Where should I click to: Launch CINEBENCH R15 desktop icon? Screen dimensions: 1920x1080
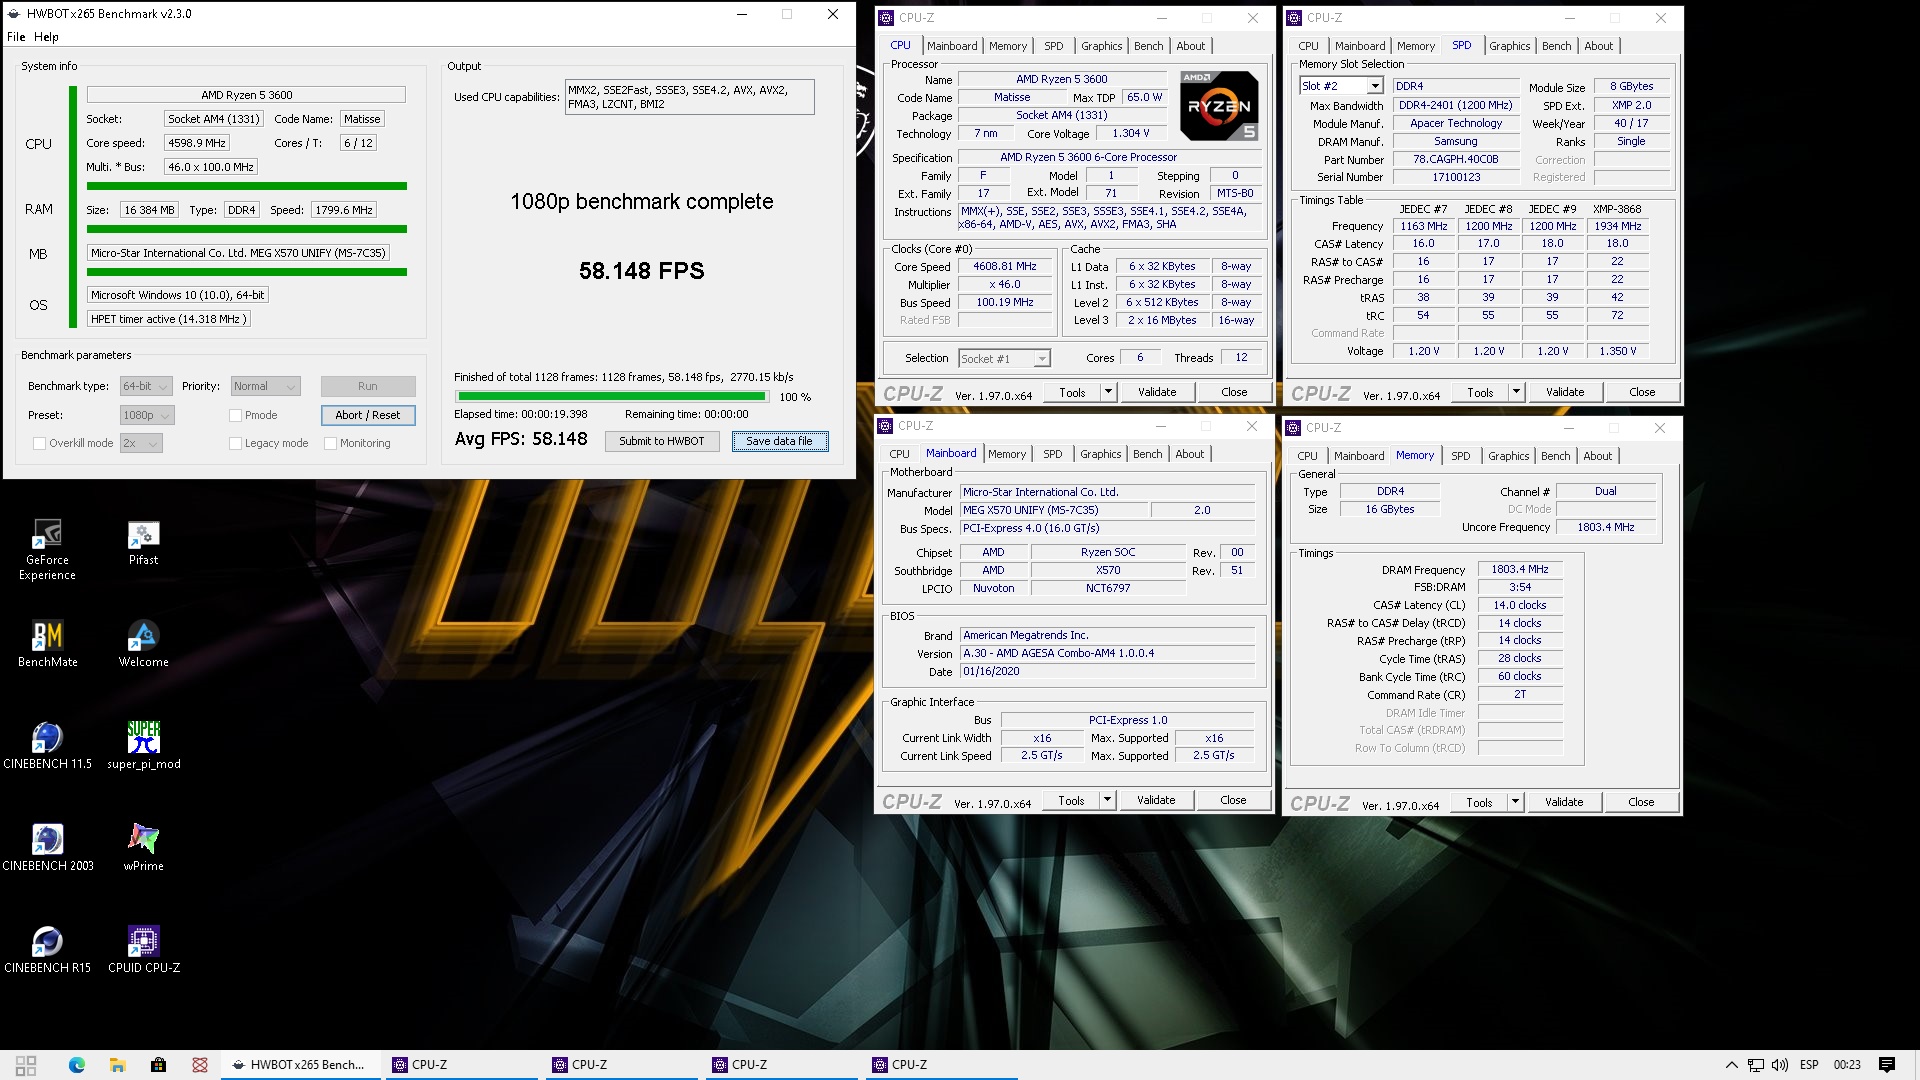pos(47,950)
